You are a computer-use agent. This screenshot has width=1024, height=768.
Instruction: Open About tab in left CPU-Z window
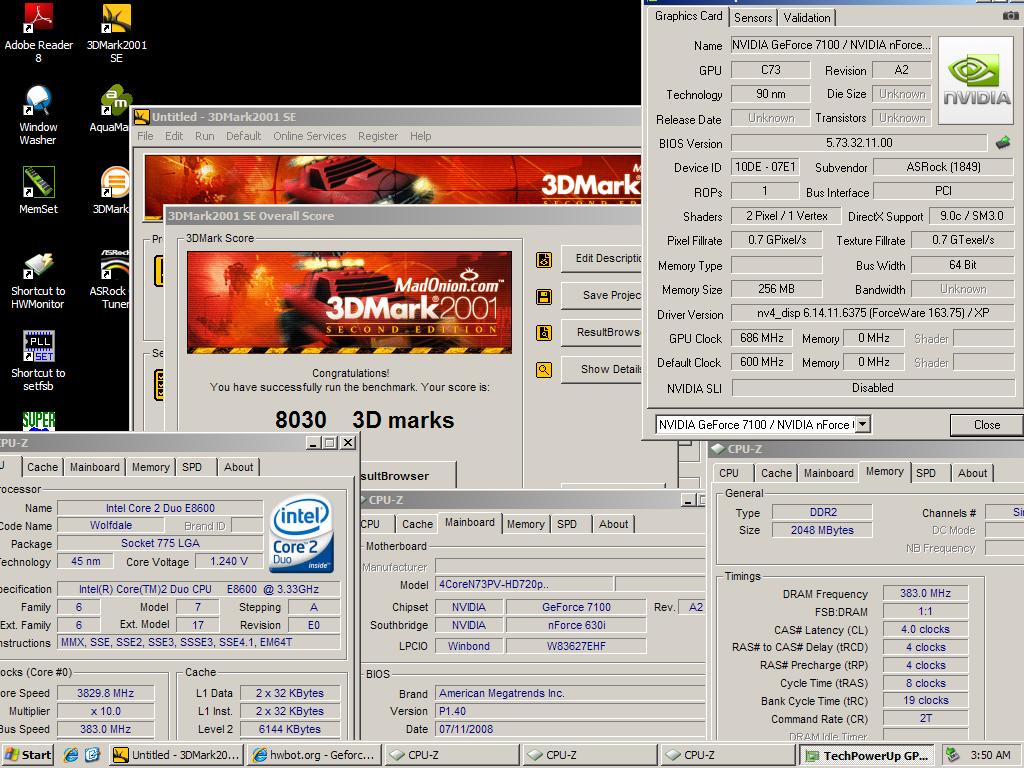pyautogui.click(x=238, y=467)
